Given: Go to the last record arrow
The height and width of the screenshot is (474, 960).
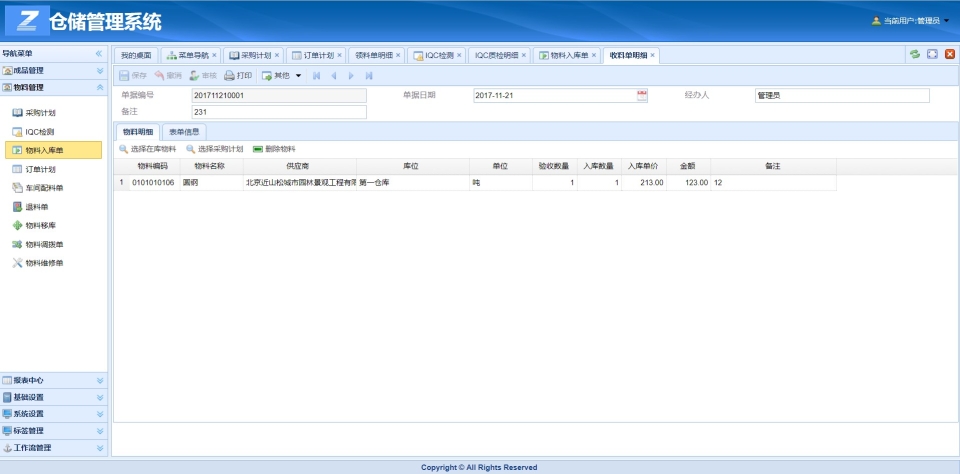Looking at the screenshot, I should 369,75.
